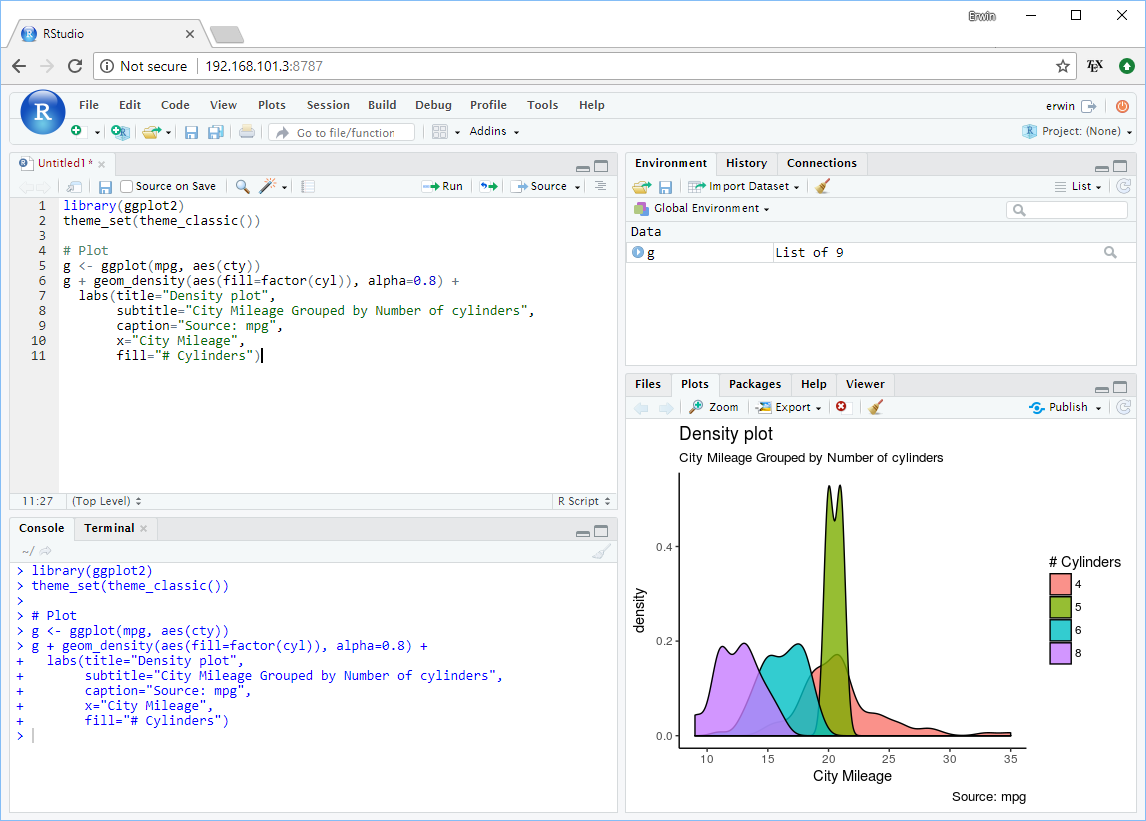This screenshot has width=1146, height=821.
Task: Open the Export dropdown in the Plots pane
Action: coord(789,407)
